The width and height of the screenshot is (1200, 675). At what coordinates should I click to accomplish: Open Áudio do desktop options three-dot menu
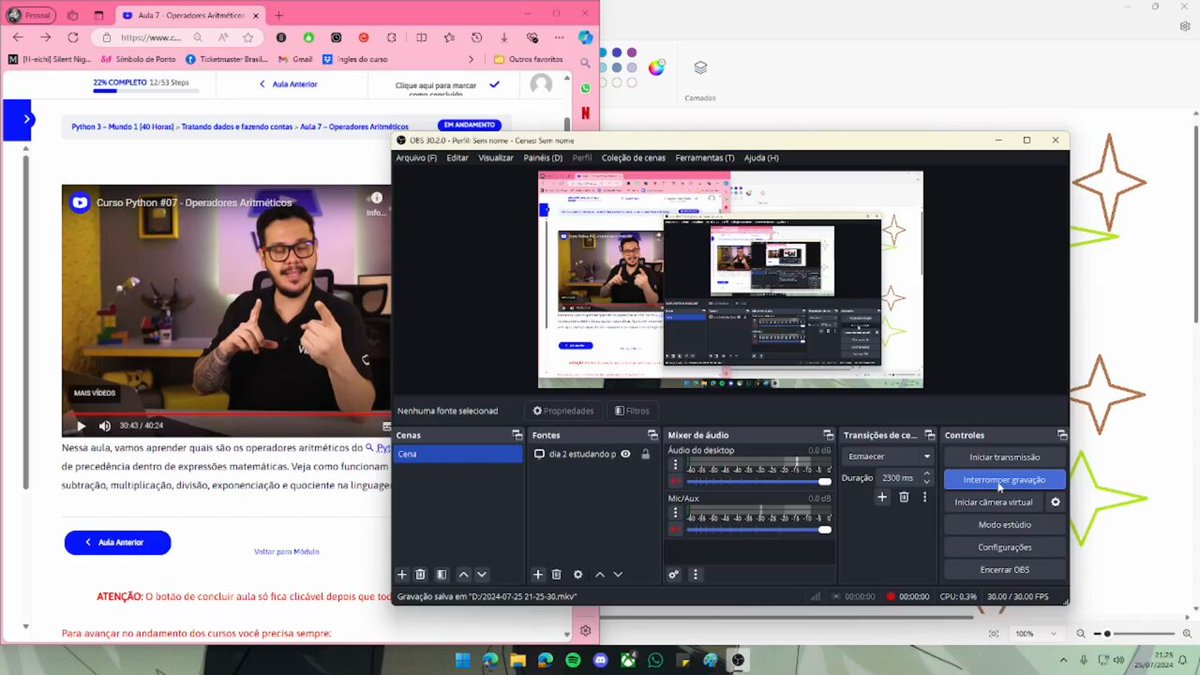[x=675, y=465]
